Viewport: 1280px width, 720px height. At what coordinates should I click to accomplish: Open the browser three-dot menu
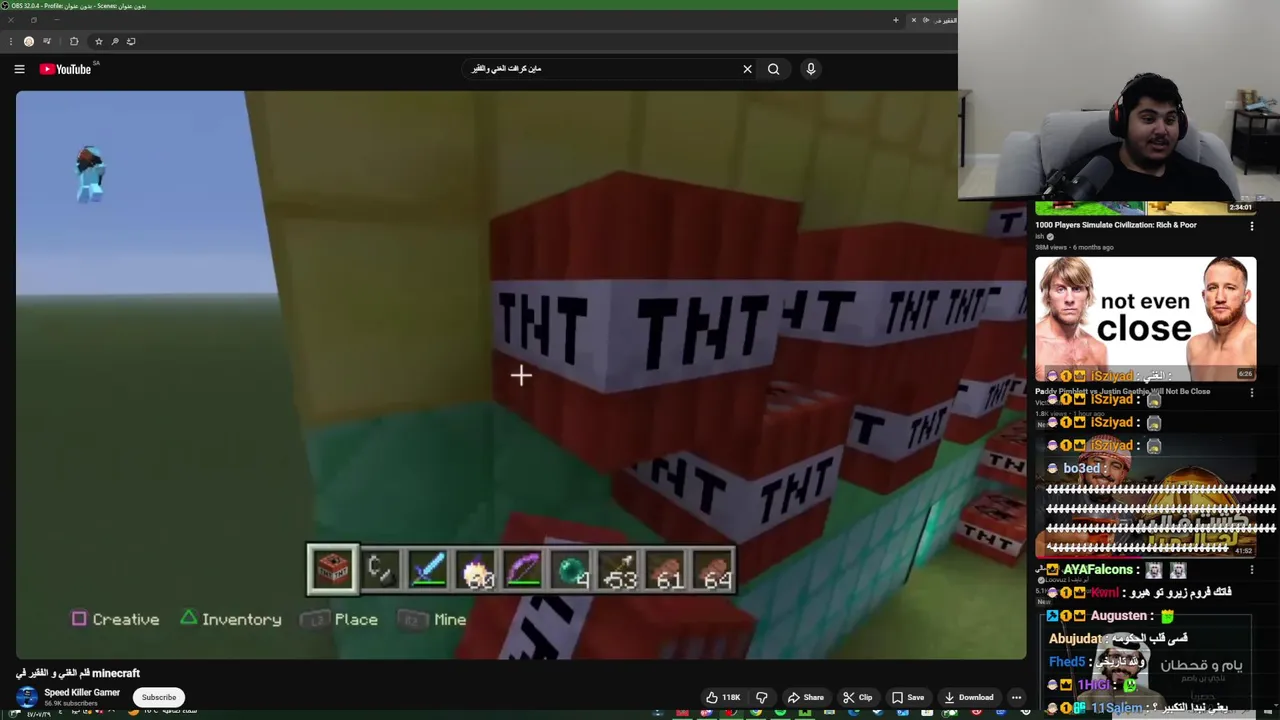tap(11, 41)
